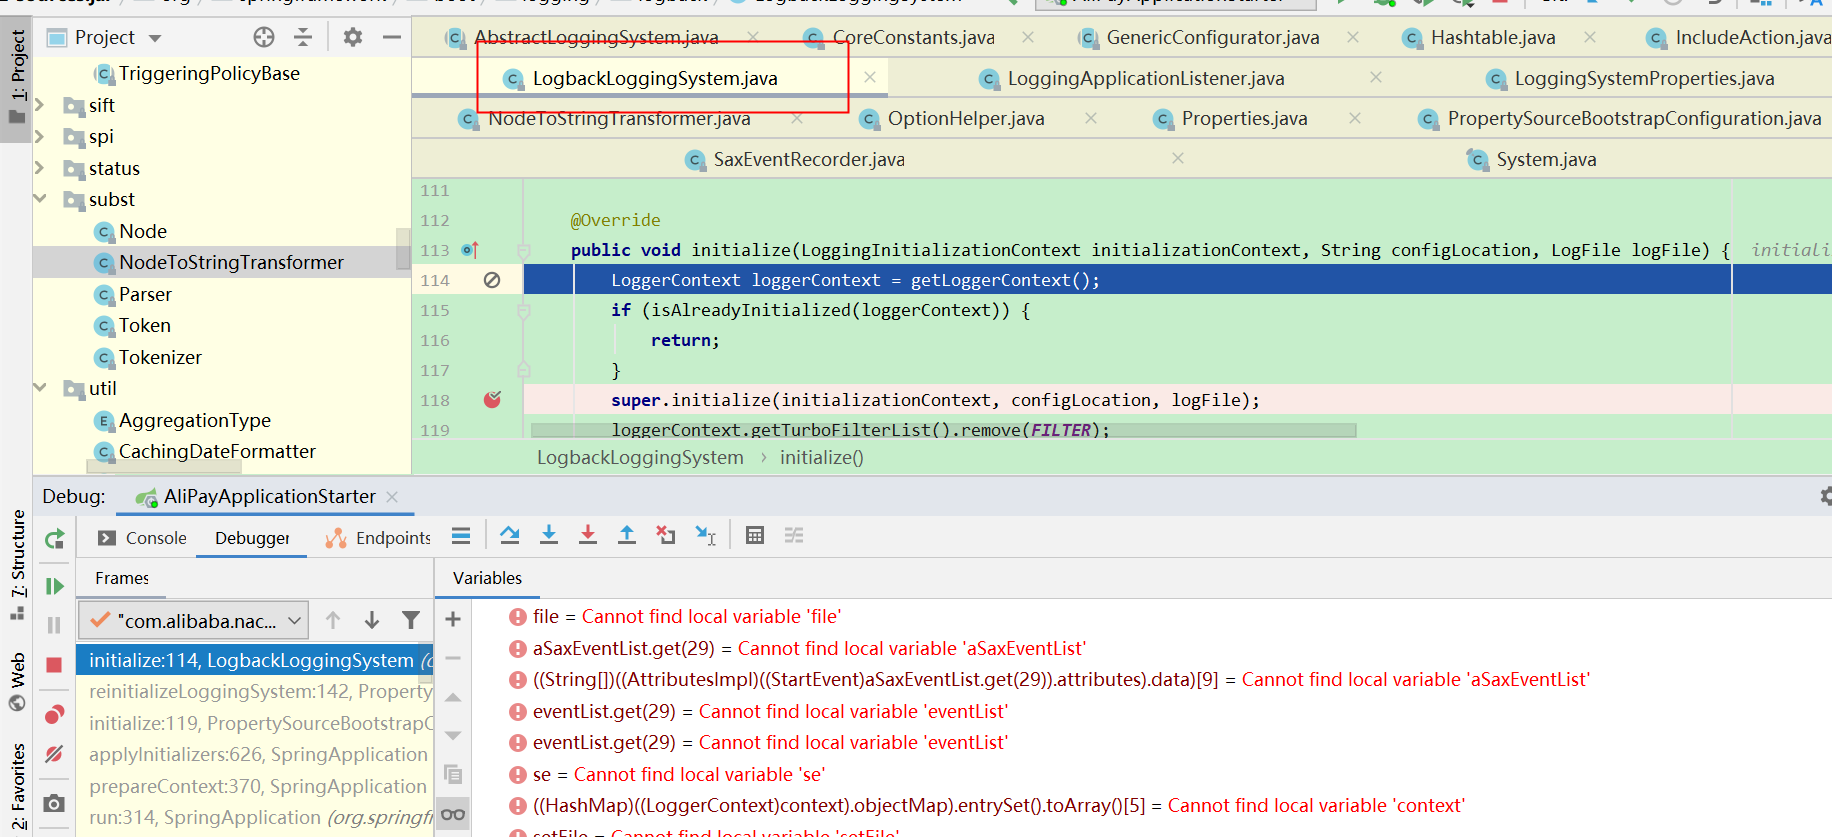Open Favorites tool window

(17, 788)
